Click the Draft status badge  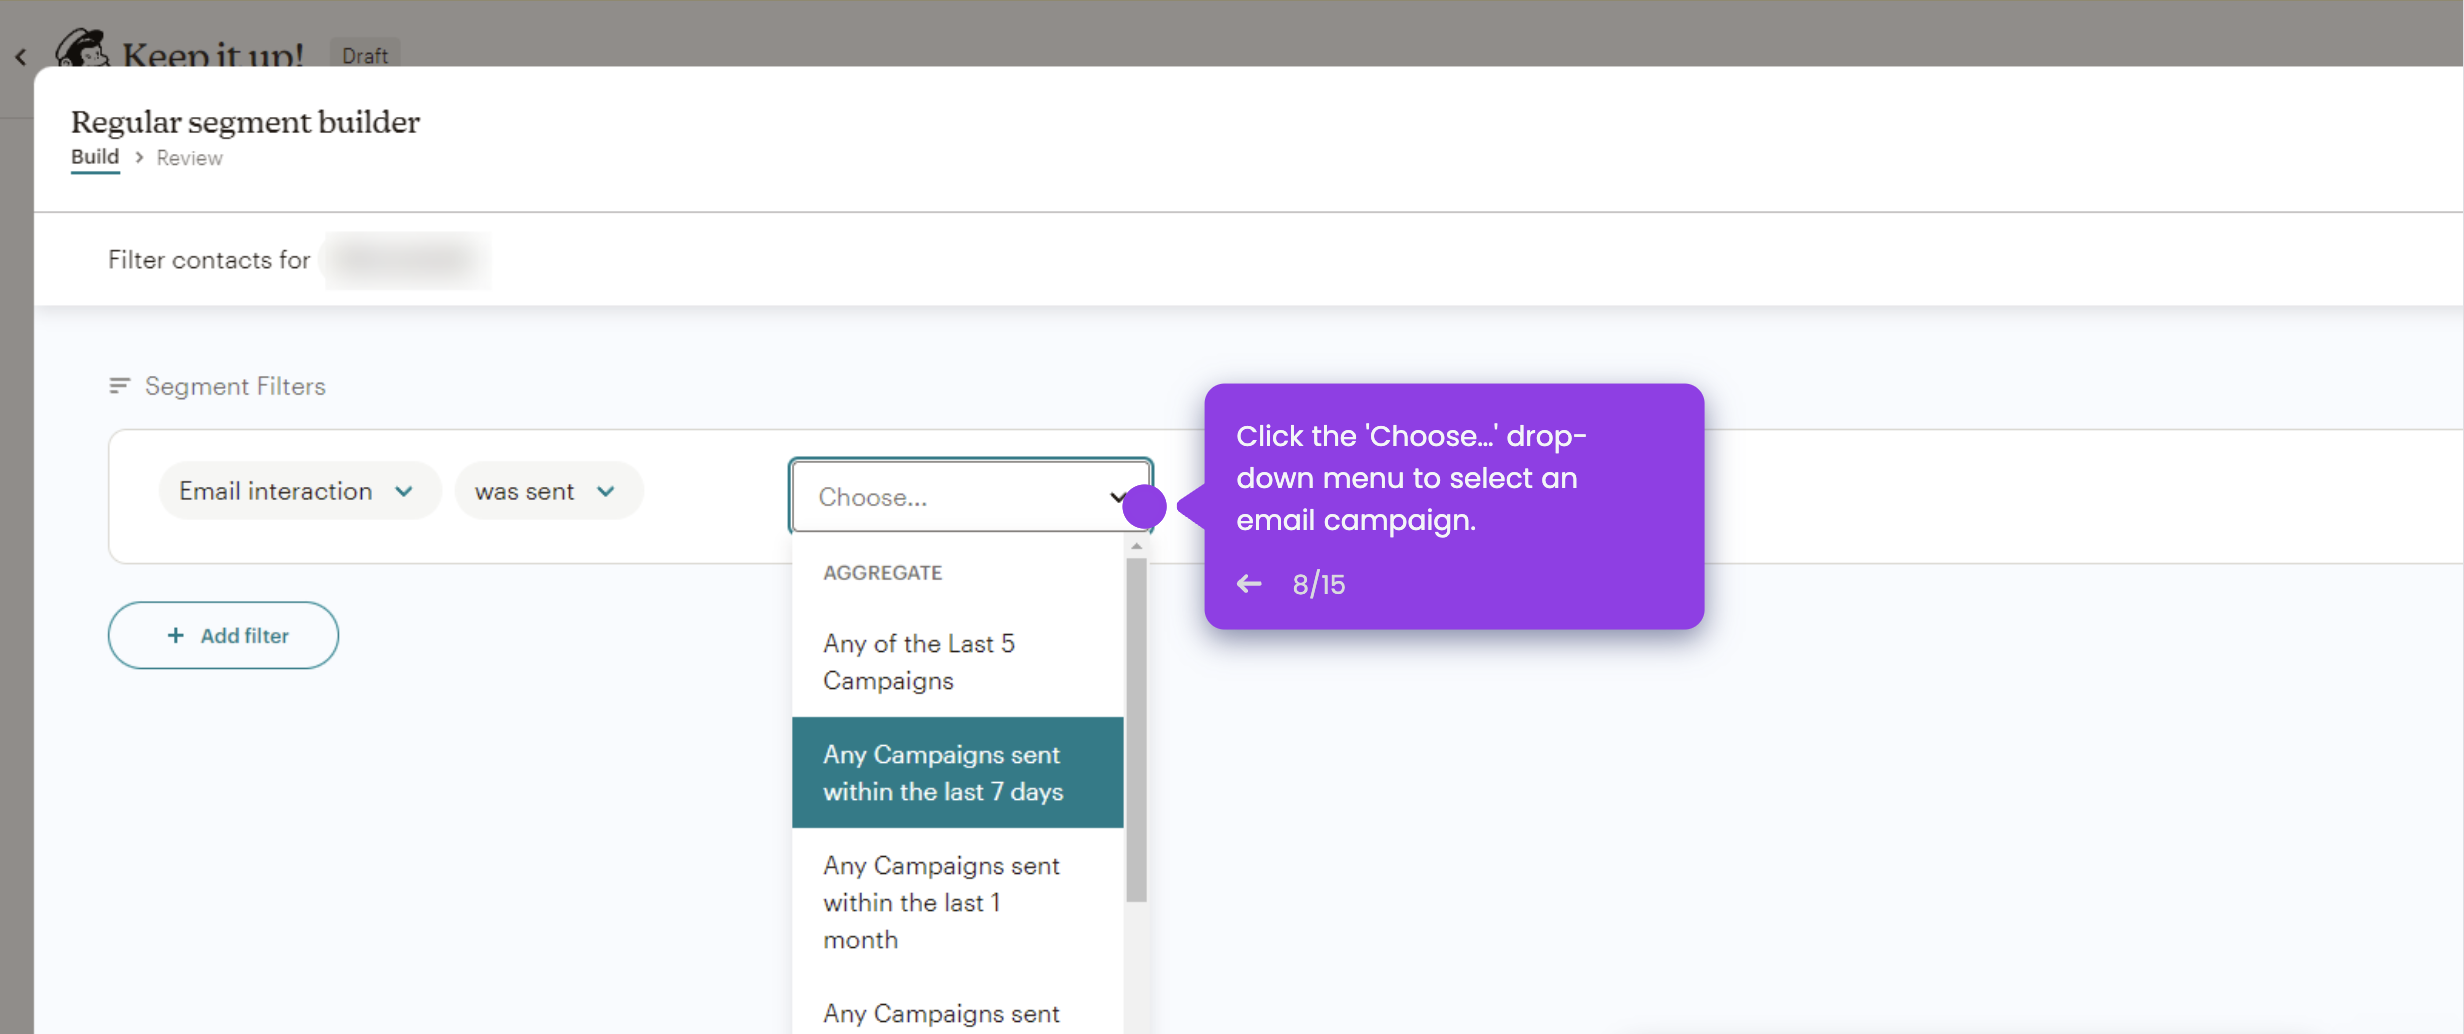click(365, 55)
